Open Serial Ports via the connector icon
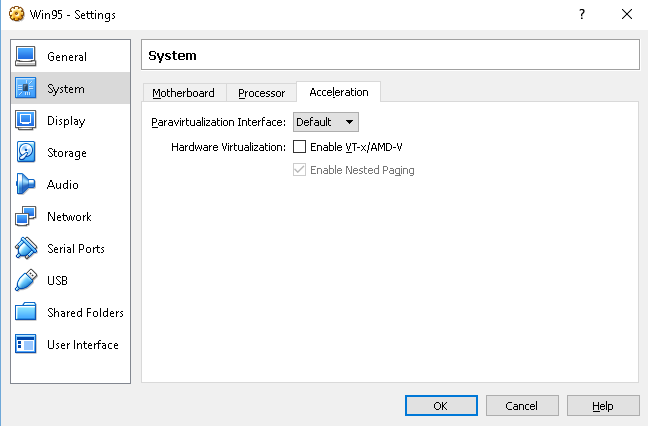 26,248
